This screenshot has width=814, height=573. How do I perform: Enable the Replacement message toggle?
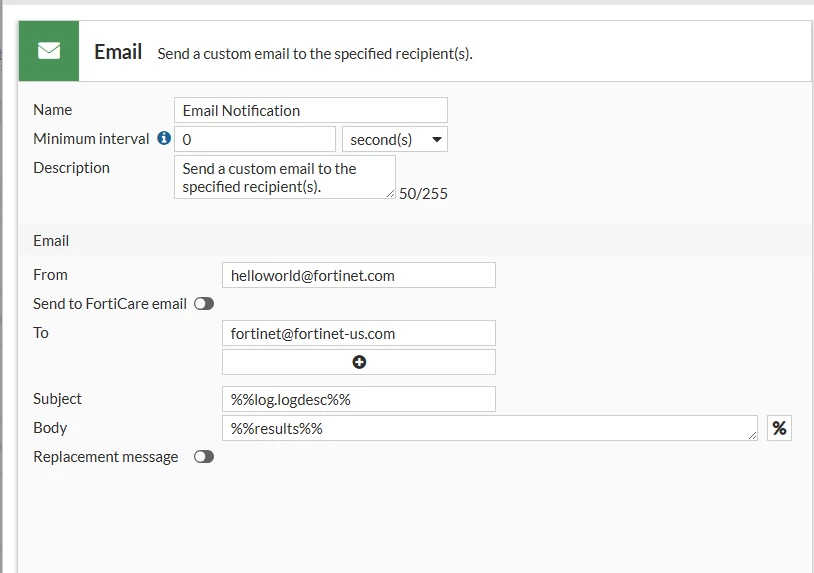[x=204, y=457]
